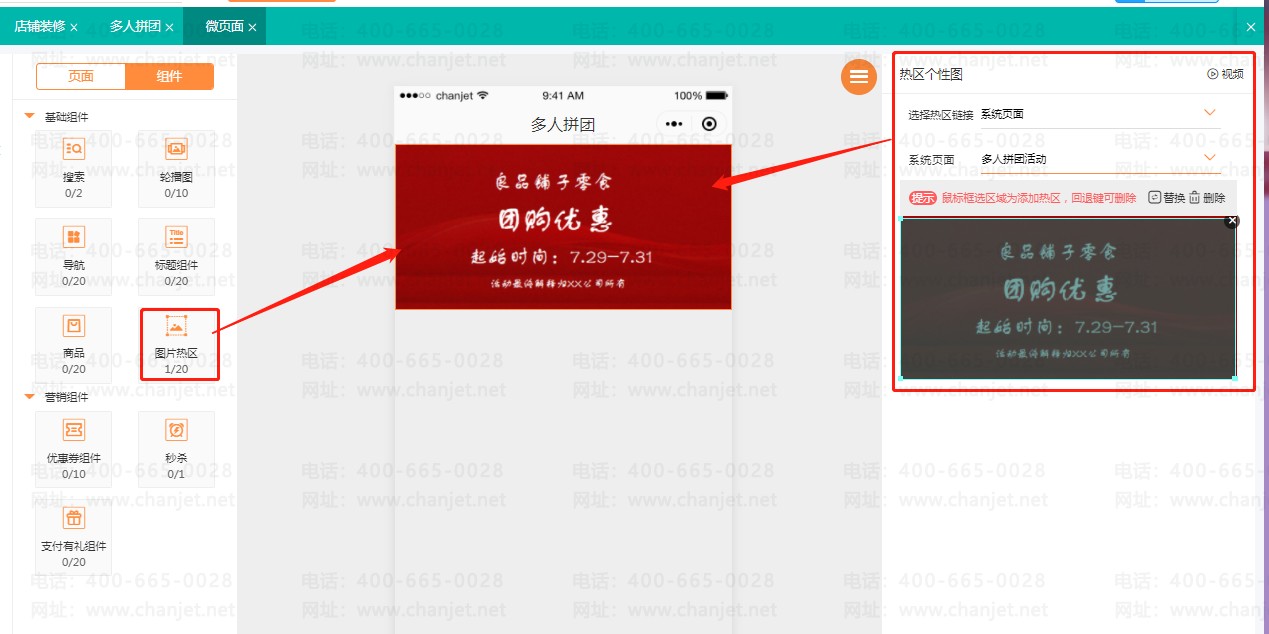1269x634 pixels.
Task: Click phone preview three-dots menu icon
Action: tap(674, 124)
